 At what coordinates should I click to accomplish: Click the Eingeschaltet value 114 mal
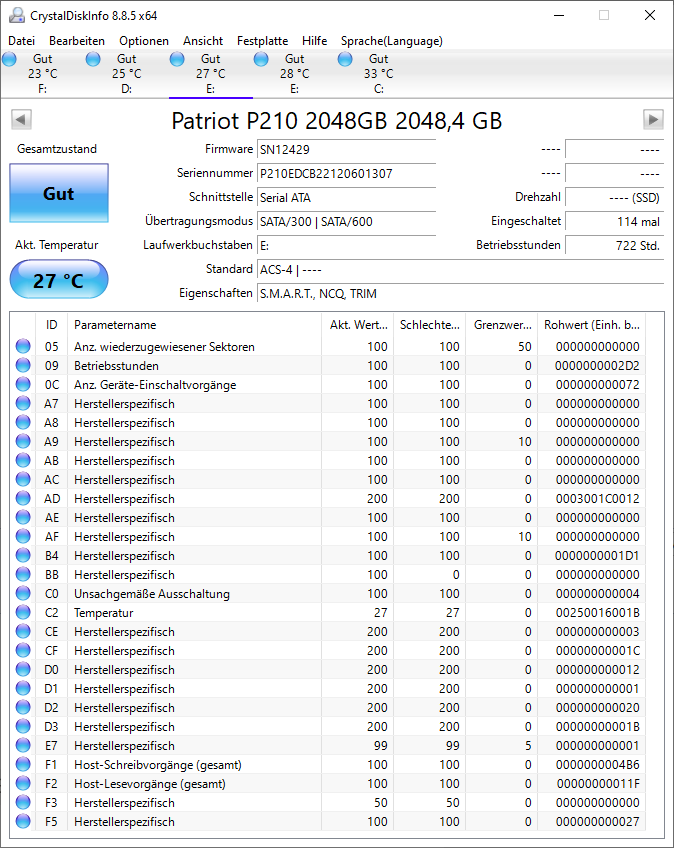click(x=614, y=221)
